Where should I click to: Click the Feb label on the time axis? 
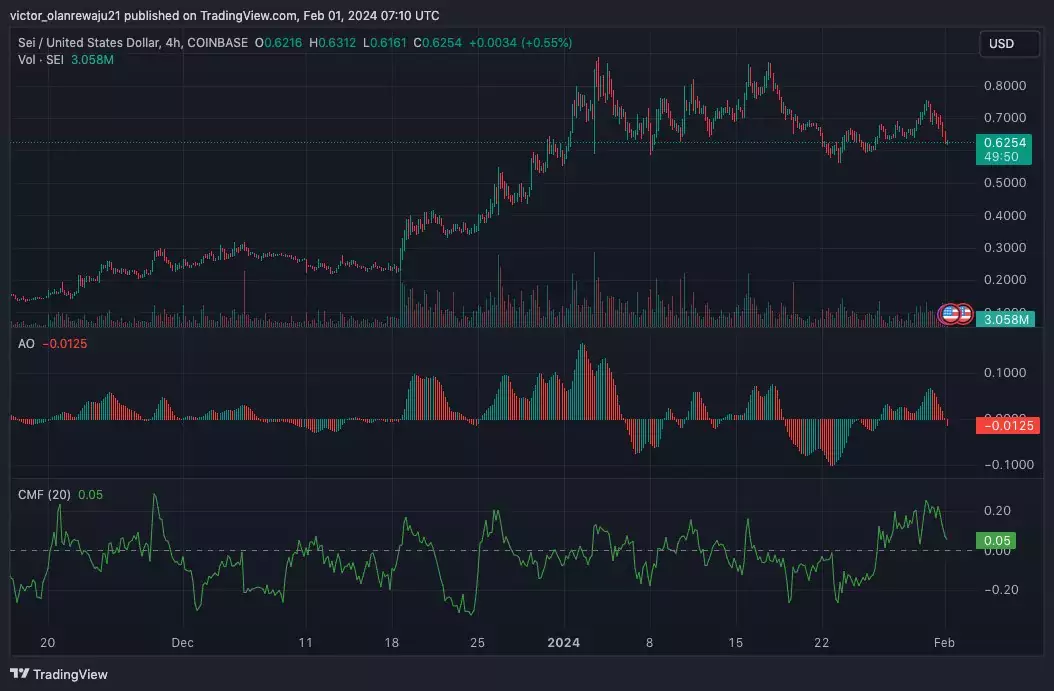coord(944,643)
